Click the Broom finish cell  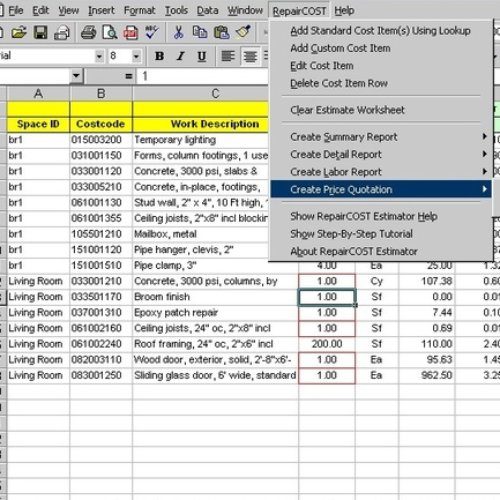coord(215,297)
